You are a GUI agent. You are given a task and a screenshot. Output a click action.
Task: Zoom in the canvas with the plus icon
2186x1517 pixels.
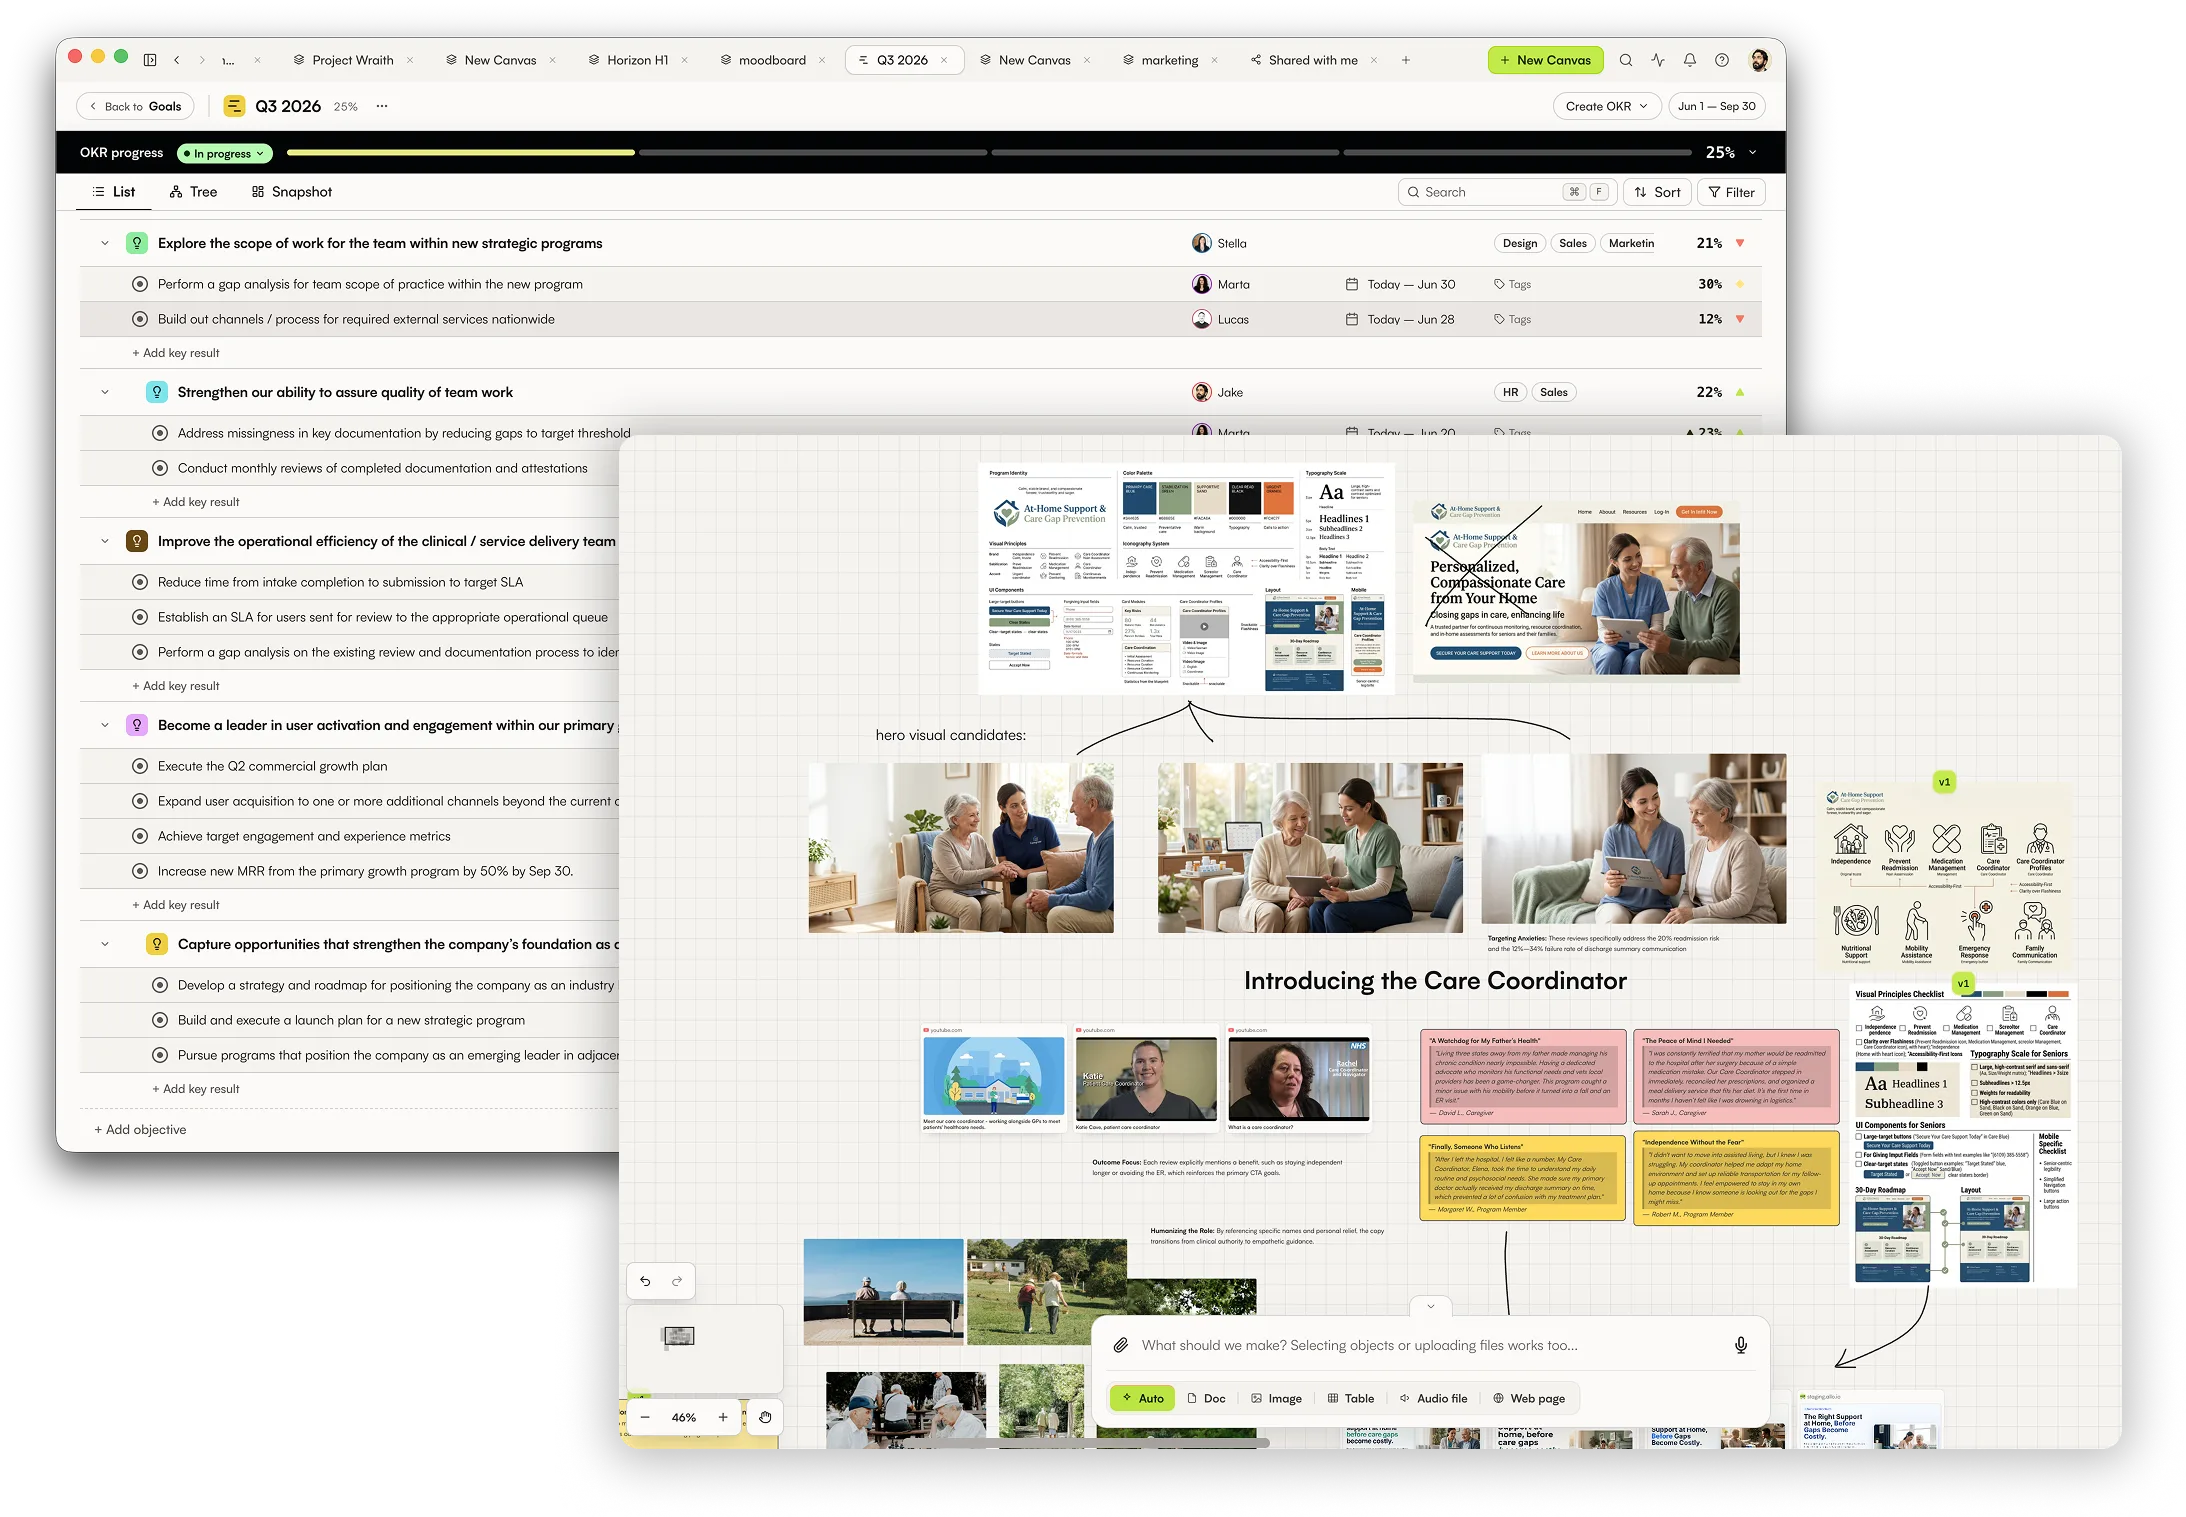pyautogui.click(x=723, y=1417)
